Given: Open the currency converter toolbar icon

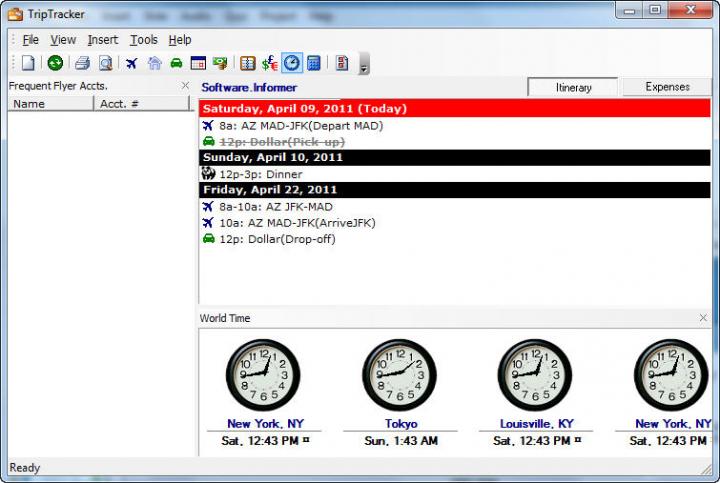Looking at the screenshot, I should pos(270,63).
